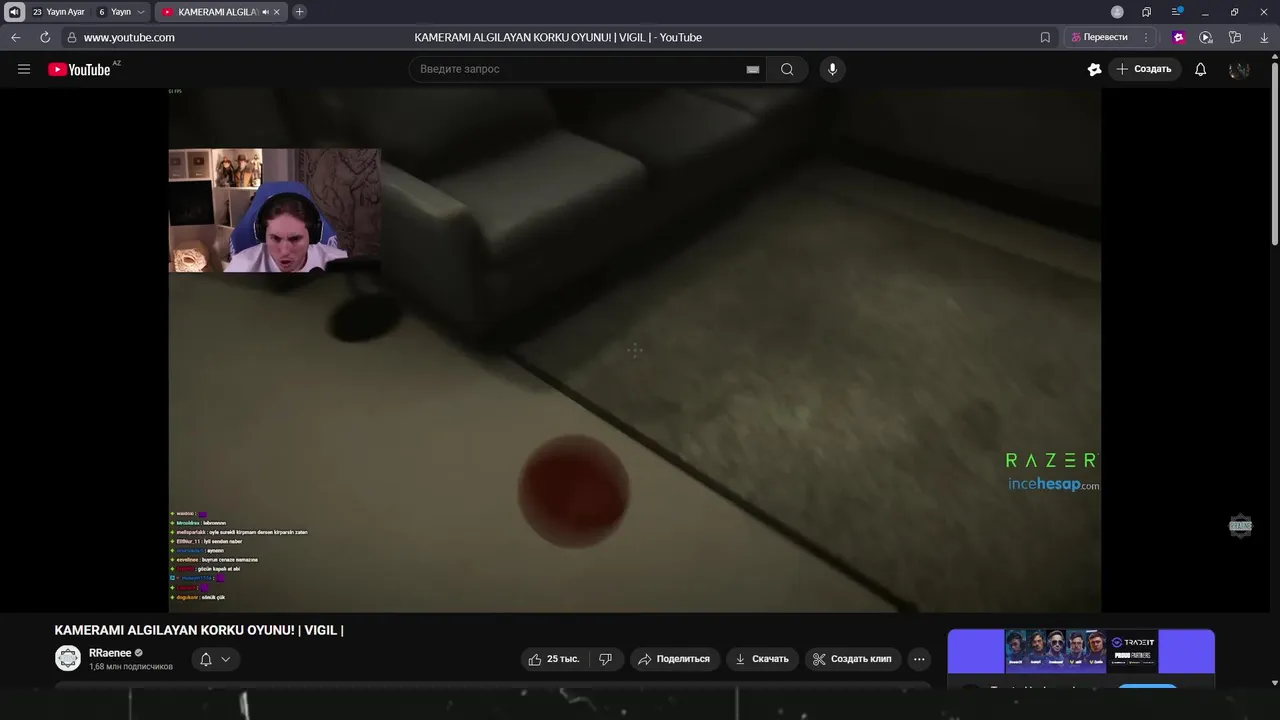
Task: Like the video with 25 тыс. thumbs up
Action: click(x=554, y=659)
